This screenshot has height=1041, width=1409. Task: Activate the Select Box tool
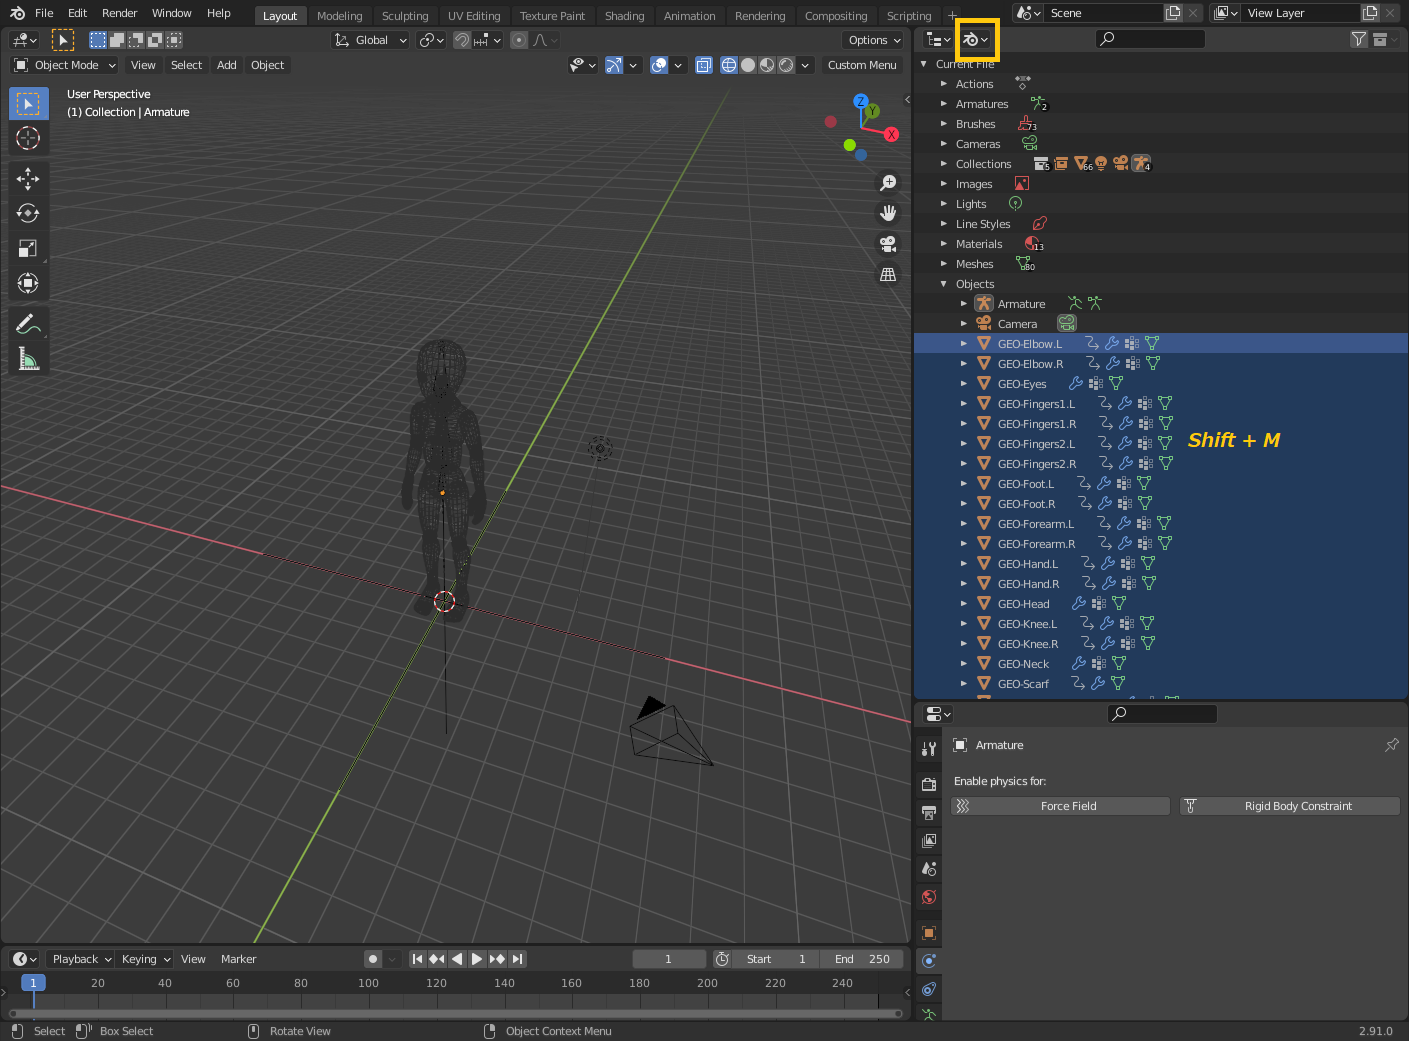28,104
